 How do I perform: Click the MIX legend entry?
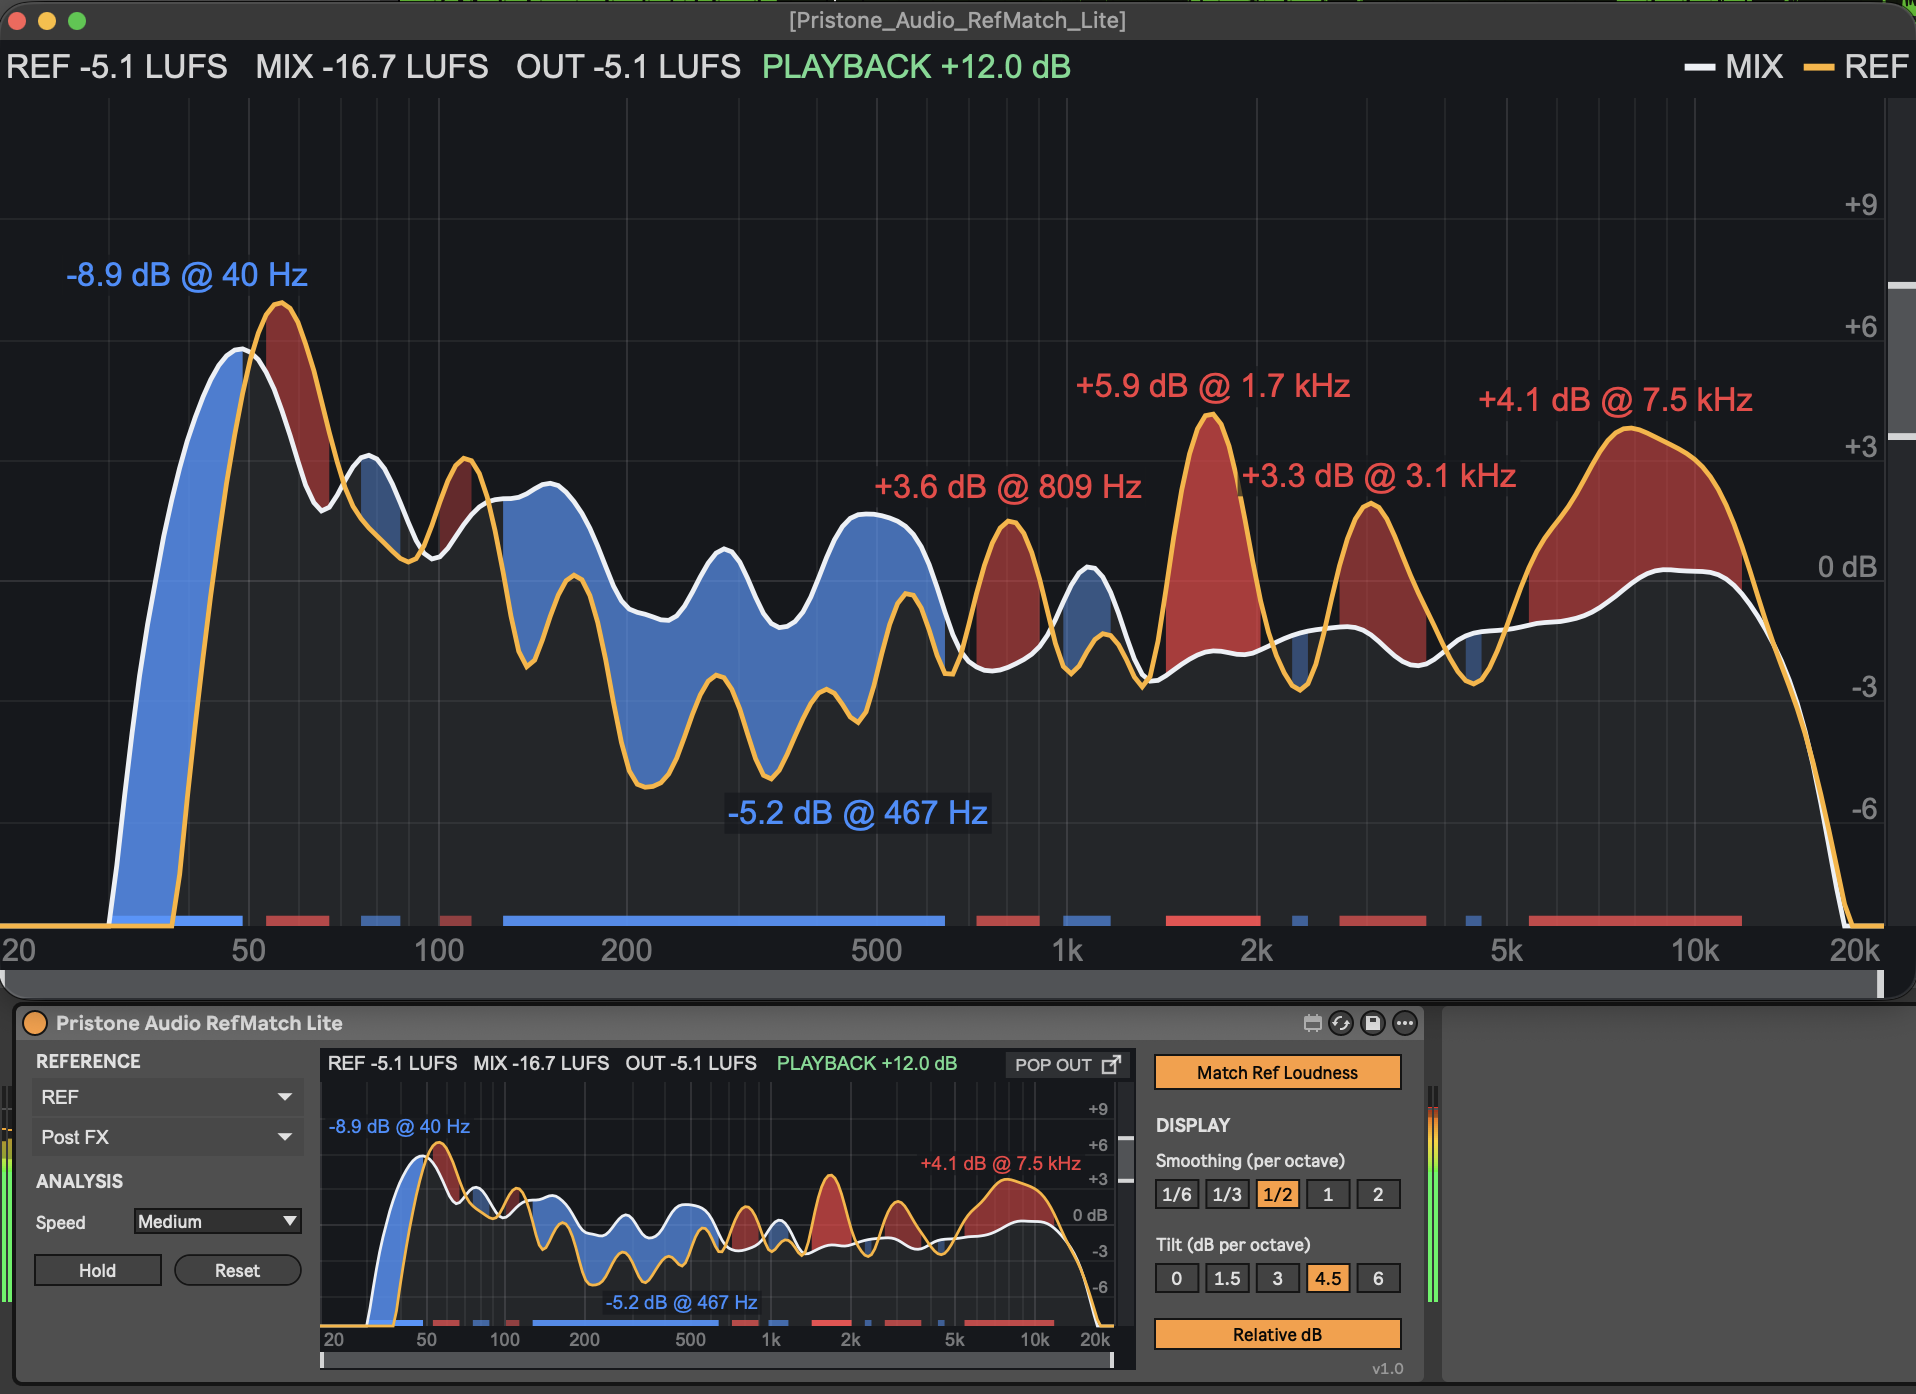click(1733, 67)
